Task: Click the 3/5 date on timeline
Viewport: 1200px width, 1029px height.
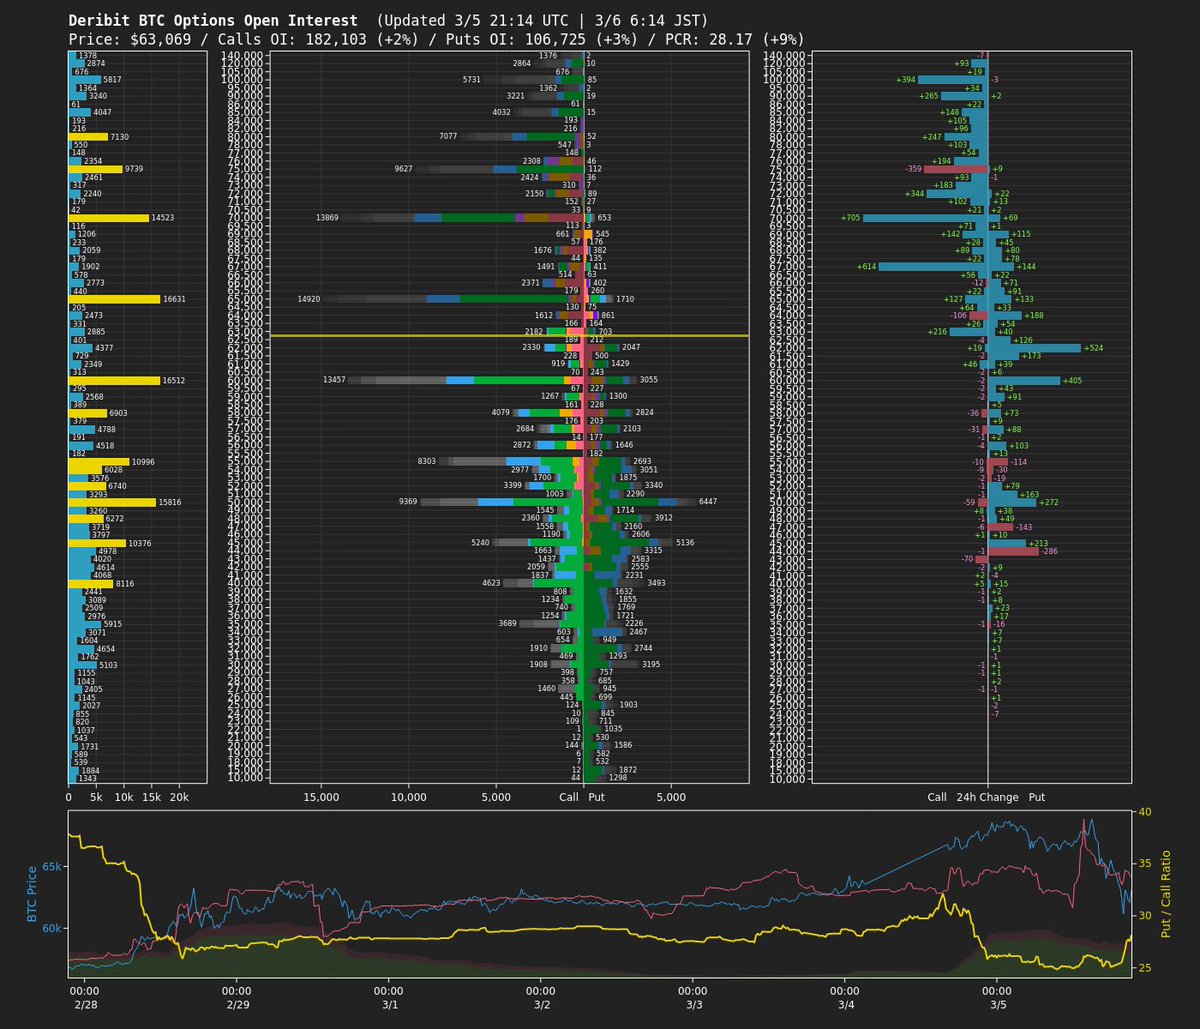Action: (998, 1004)
